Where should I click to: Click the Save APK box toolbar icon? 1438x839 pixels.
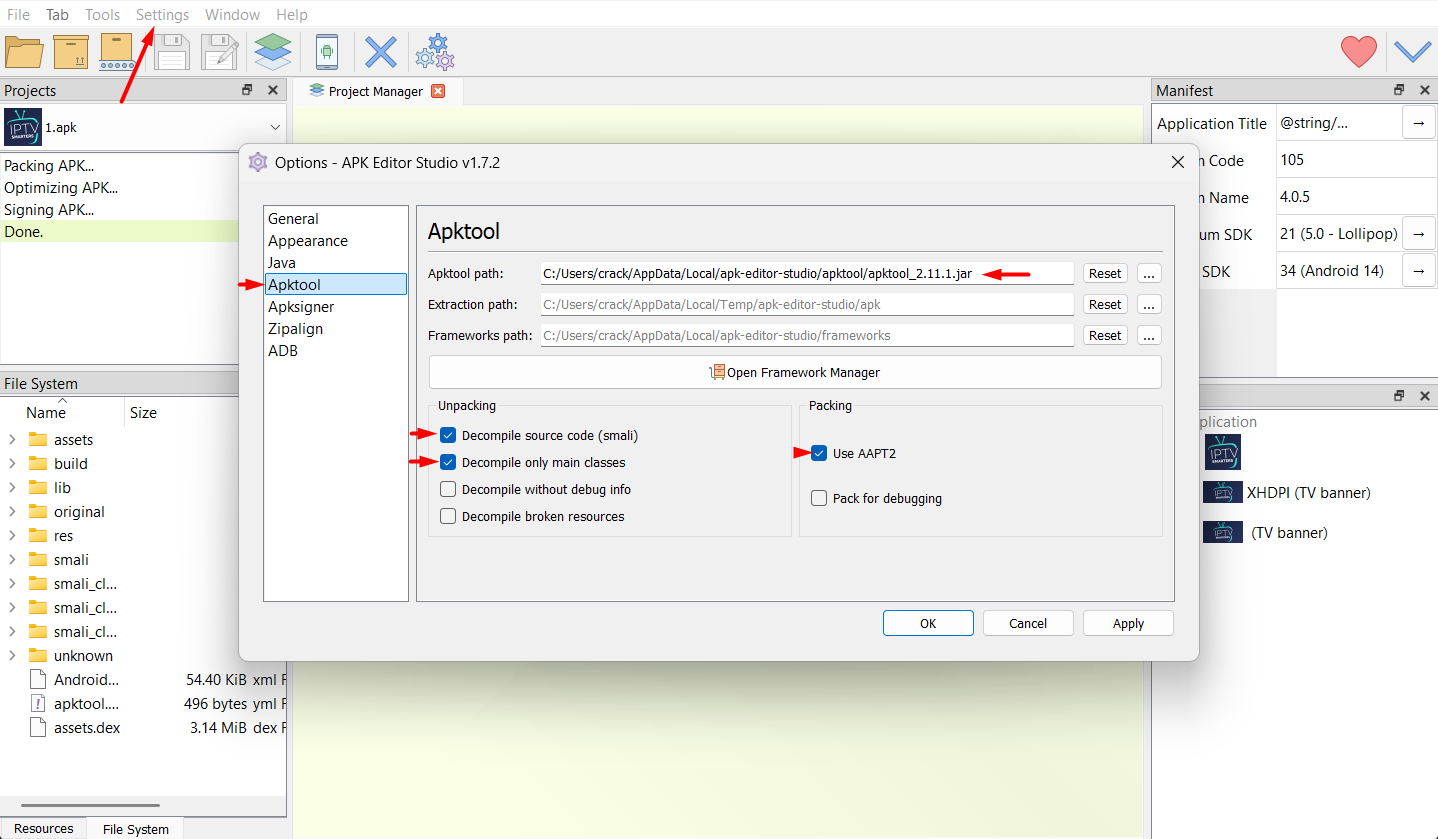[x=71, y=52]
